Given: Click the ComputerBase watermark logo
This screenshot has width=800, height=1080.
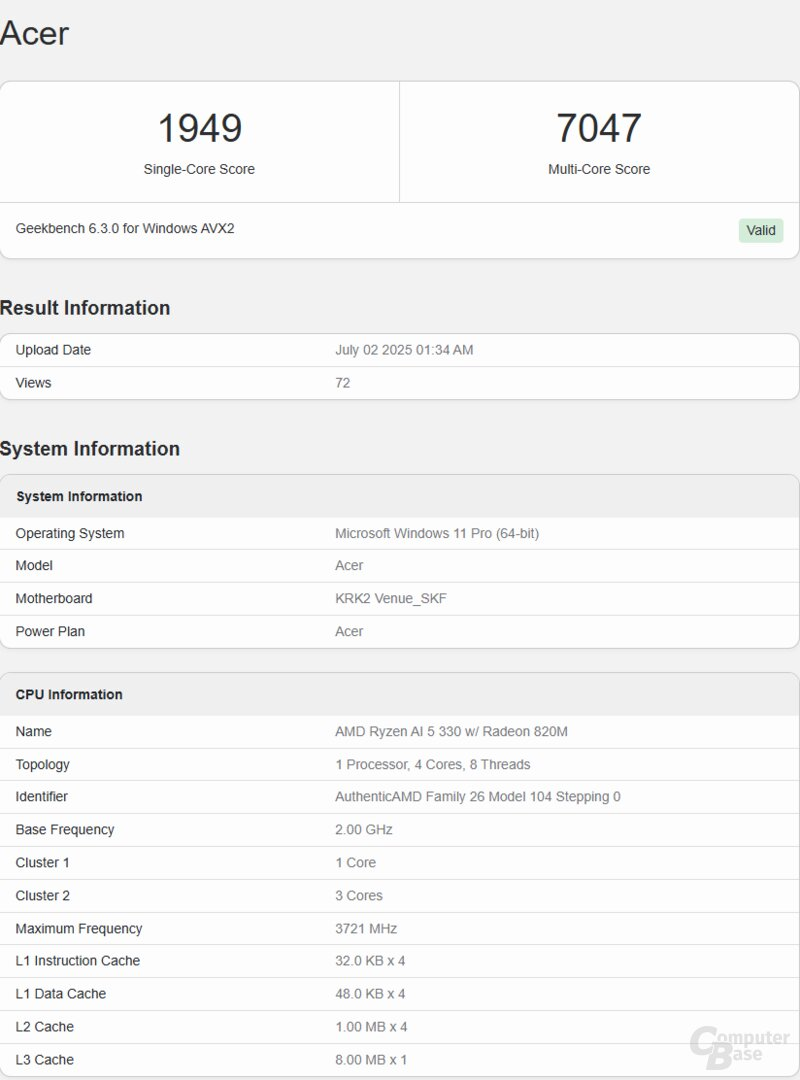Looking at the screenshot, I should click(x=739, y=1045).
